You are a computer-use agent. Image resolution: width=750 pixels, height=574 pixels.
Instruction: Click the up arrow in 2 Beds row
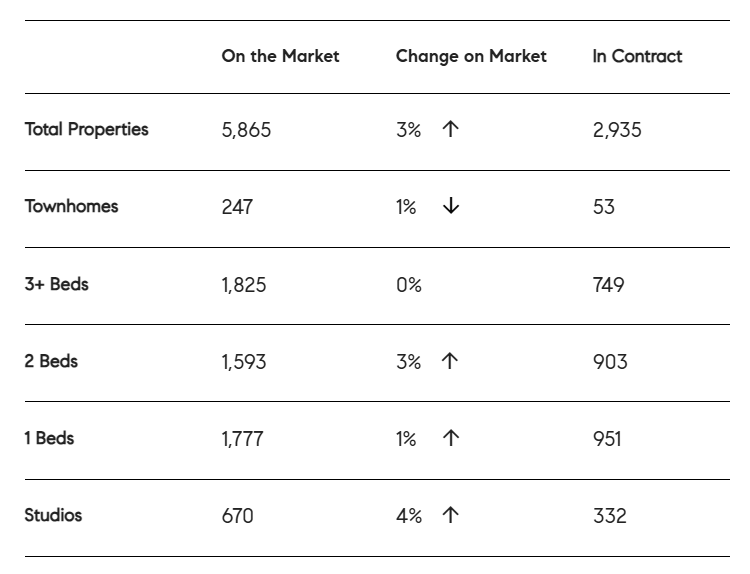(450, 362)
